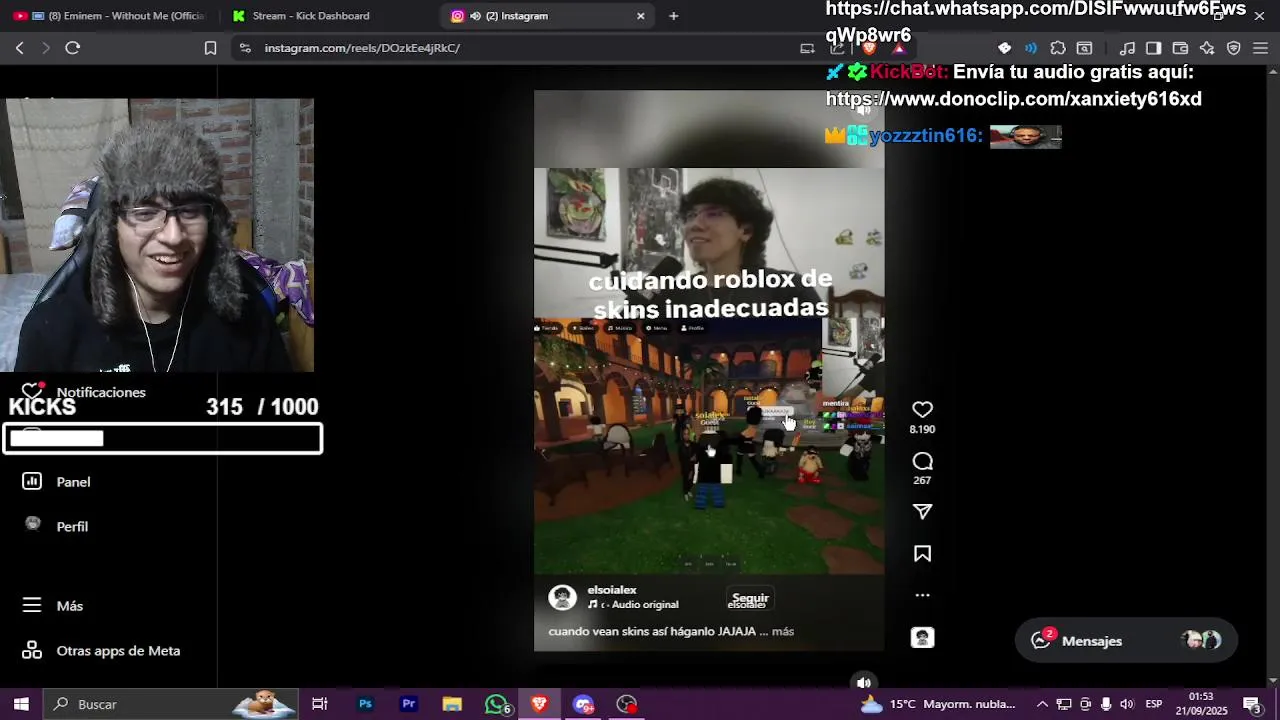Image resolution: width=1280 pixels, height=720 pixels.
Task: Open system tray microphone icon
Action: [x=1106, y=704]
